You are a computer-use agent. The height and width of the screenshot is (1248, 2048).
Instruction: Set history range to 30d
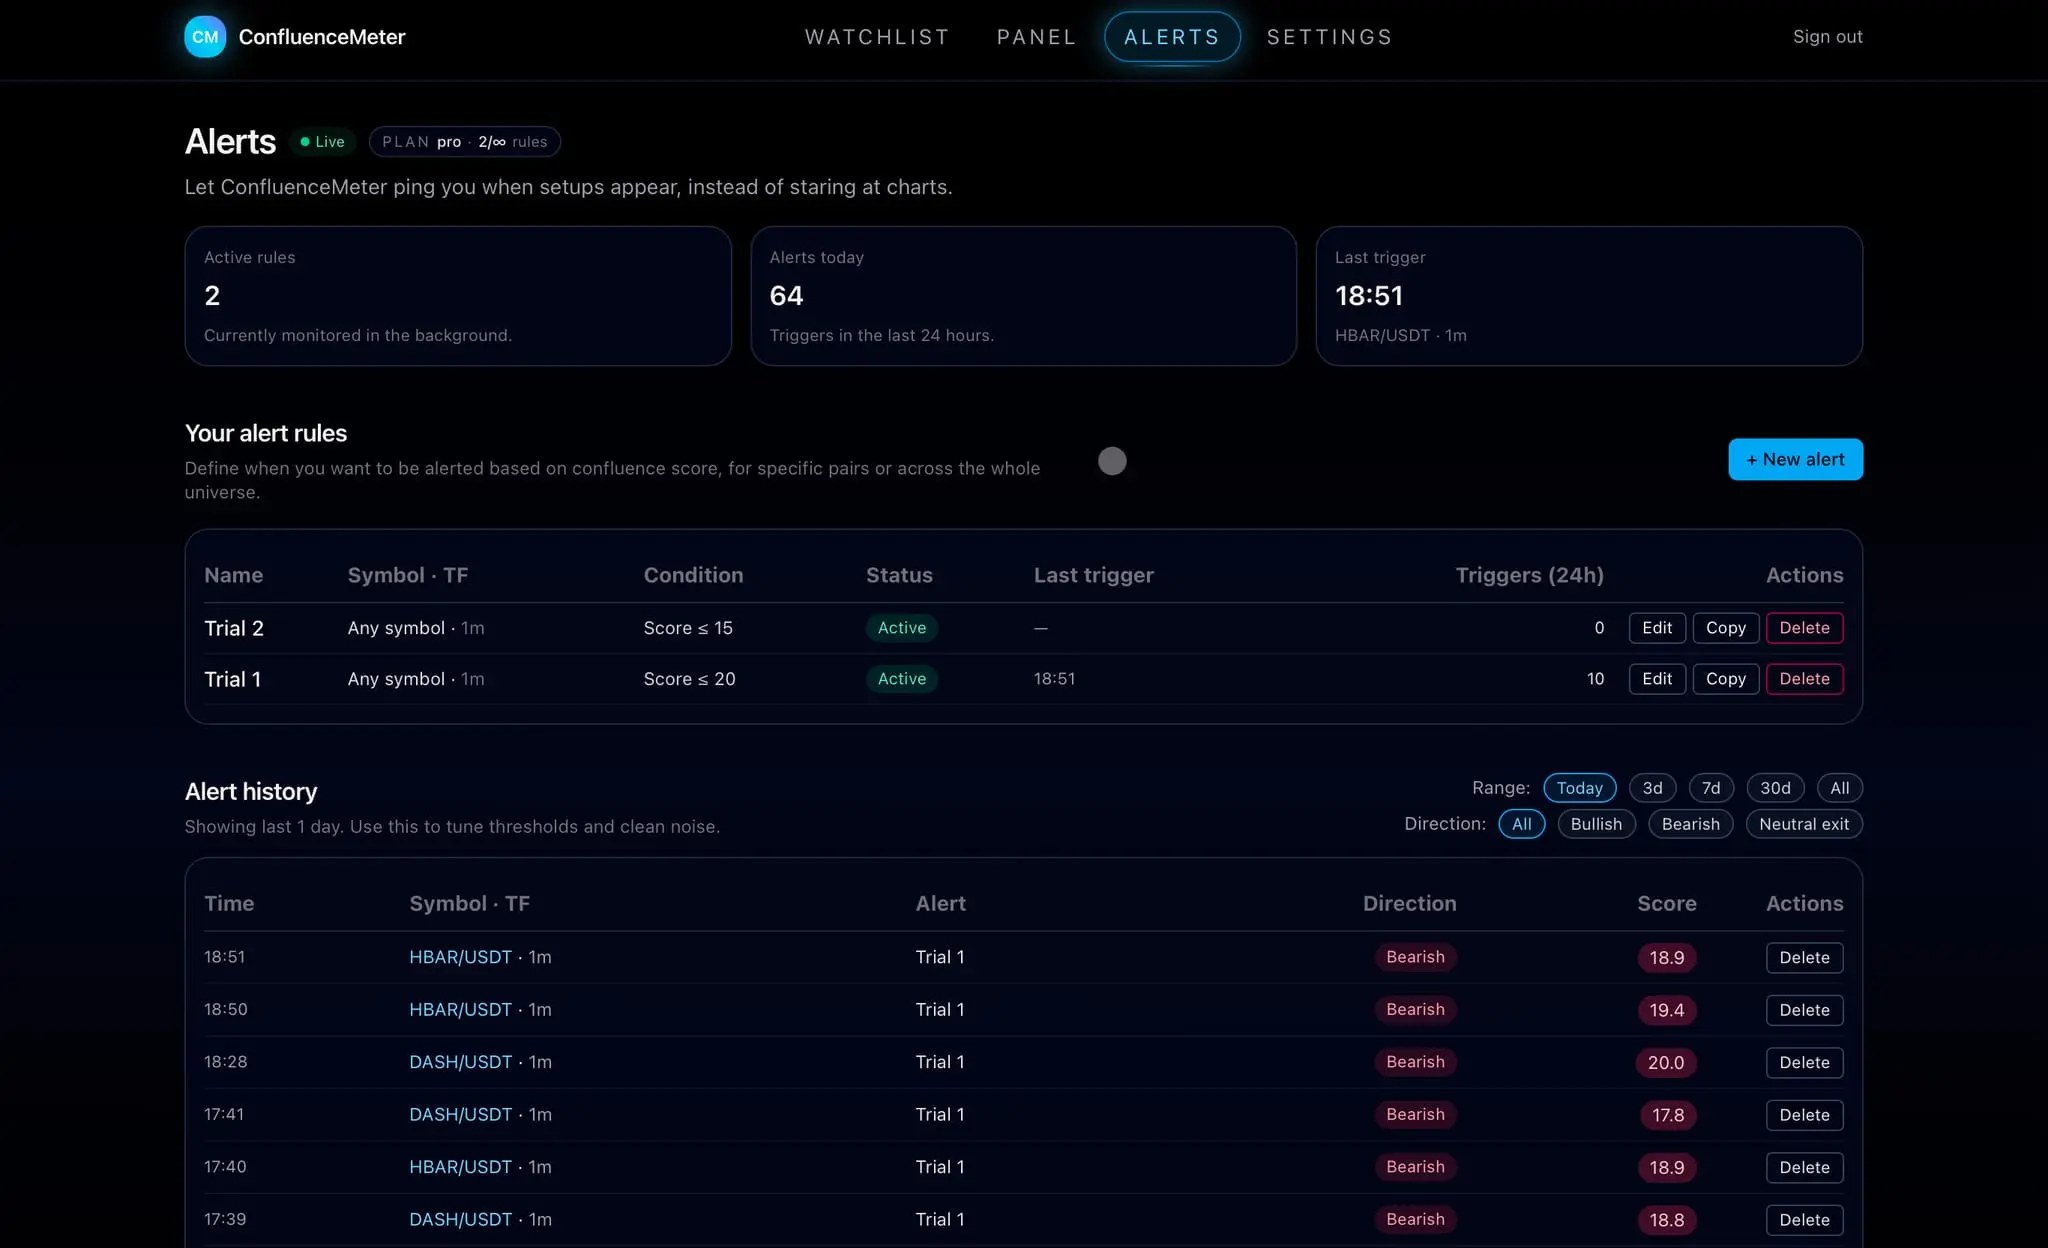click(x=1775, y=788)
